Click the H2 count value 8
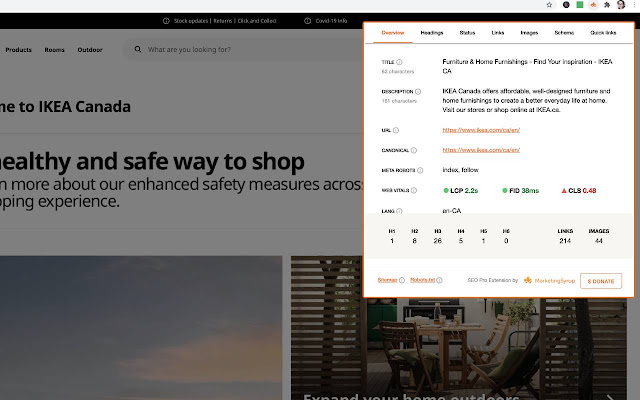Viewport: 640px width, 400px height. [x=414, y=241]
